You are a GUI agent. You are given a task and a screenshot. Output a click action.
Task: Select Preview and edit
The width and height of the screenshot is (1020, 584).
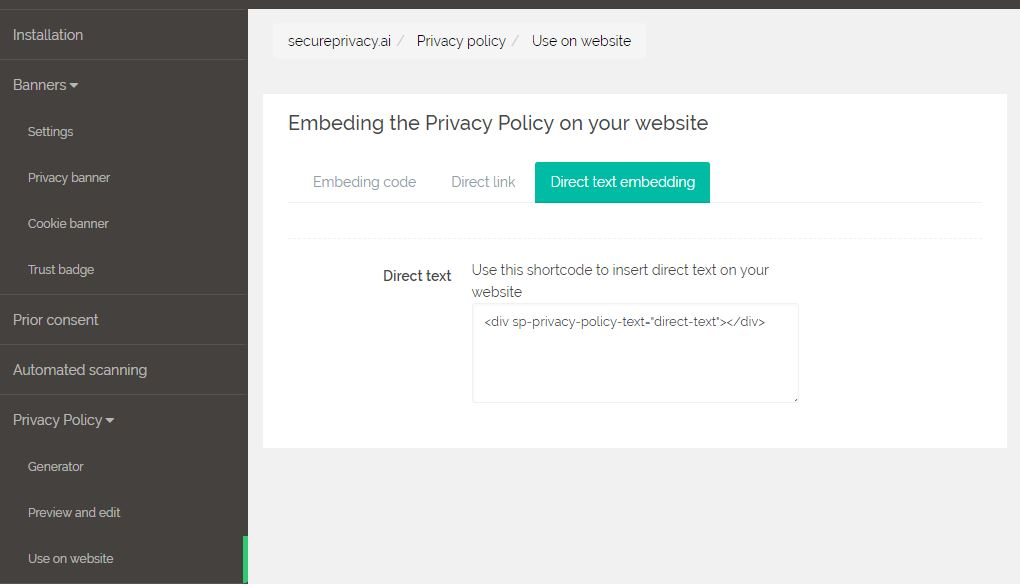pos(72,512)
